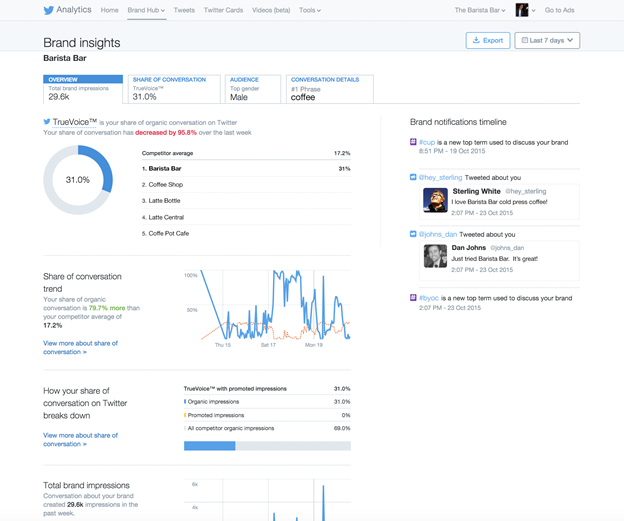Click the Dan Johns tweet author name
624x521 pixels.
[x=468, y=248]
